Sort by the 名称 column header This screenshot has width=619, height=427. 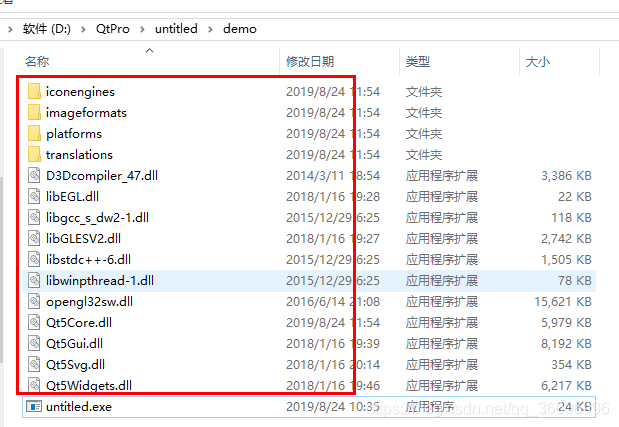(37, 62)
